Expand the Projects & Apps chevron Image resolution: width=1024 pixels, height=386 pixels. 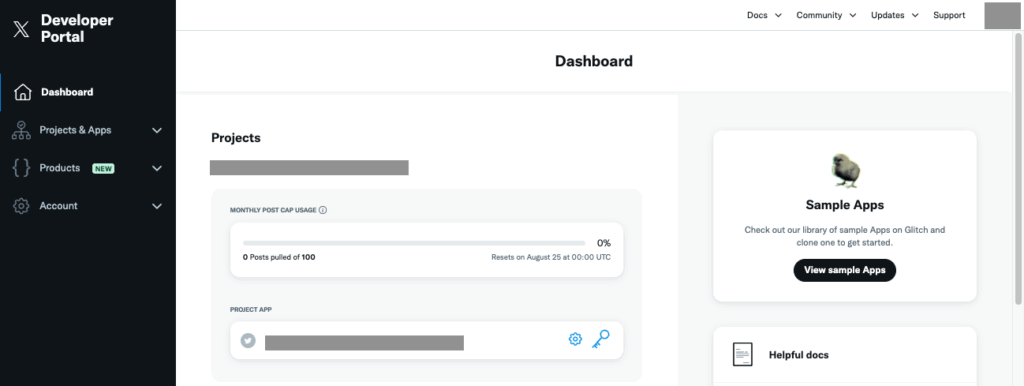[x=157, y=131]
